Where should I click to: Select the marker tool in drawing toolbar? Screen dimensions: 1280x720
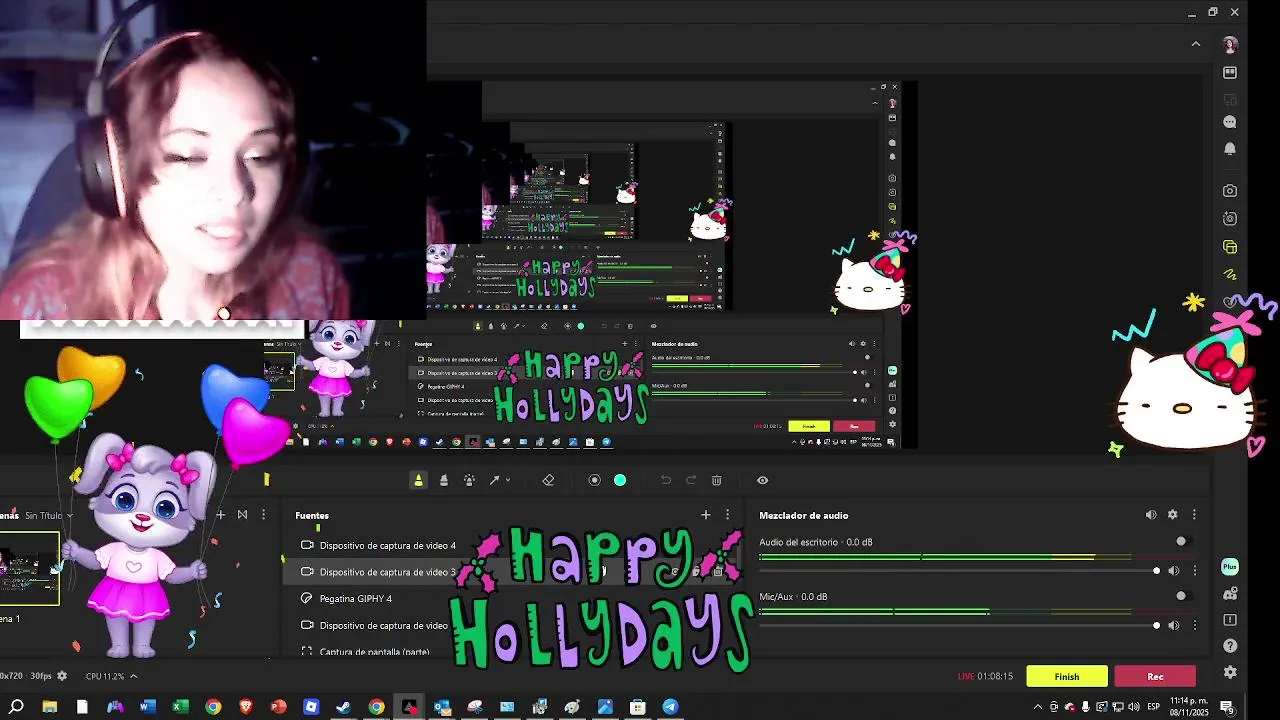[x=444, y=480]
